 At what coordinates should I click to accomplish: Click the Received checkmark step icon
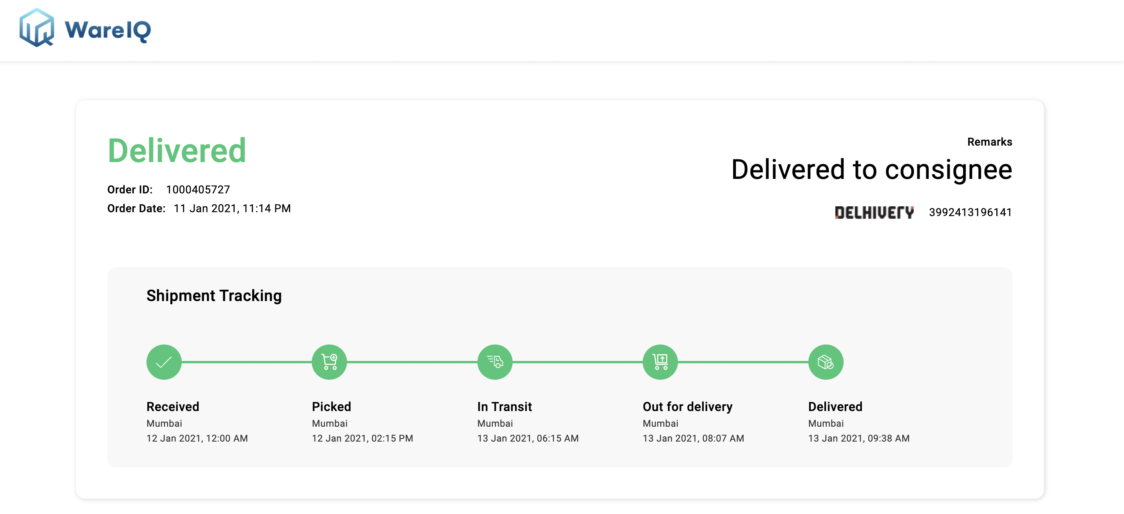coord(164,362)
